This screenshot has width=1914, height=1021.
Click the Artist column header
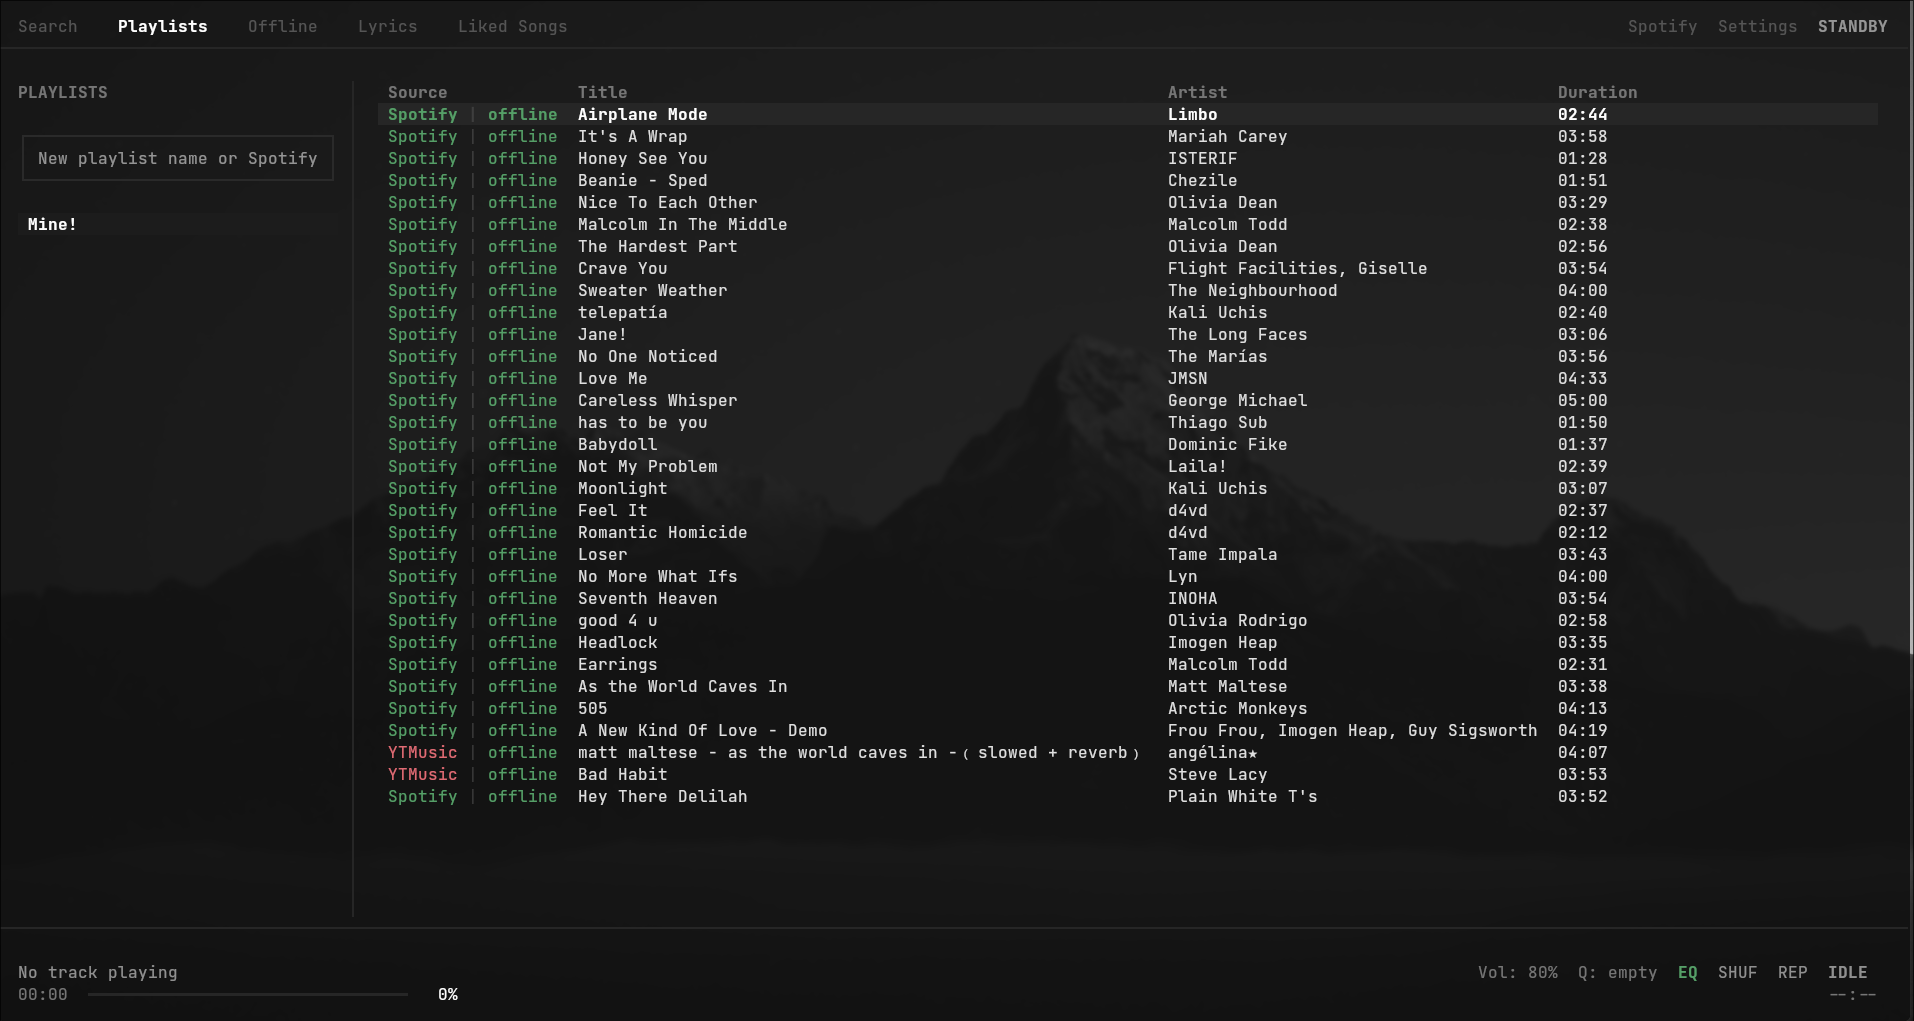coord(1197,92)
